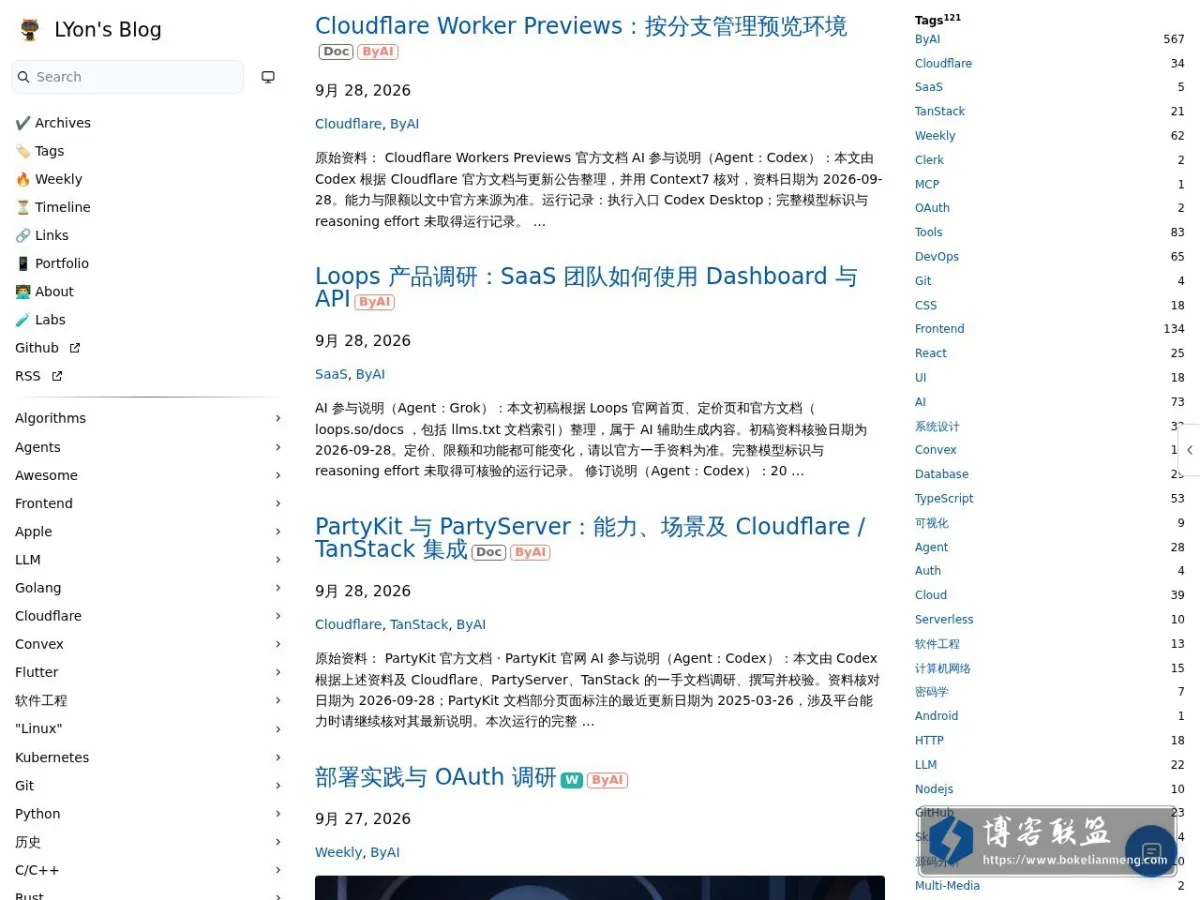
Task: Open the Labs page
Action: tap(41, 319)
